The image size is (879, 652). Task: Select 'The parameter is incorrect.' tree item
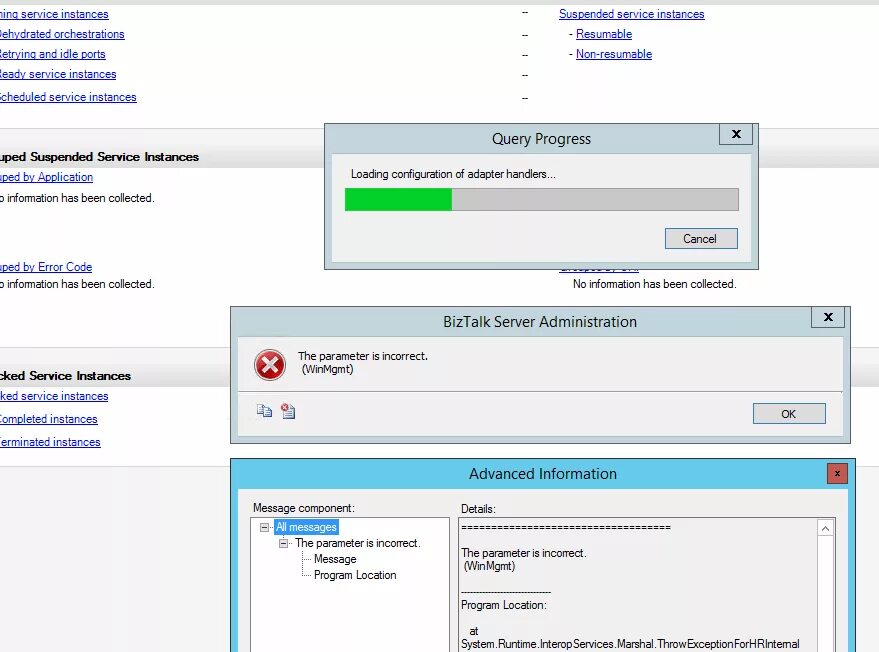[358, 543]
